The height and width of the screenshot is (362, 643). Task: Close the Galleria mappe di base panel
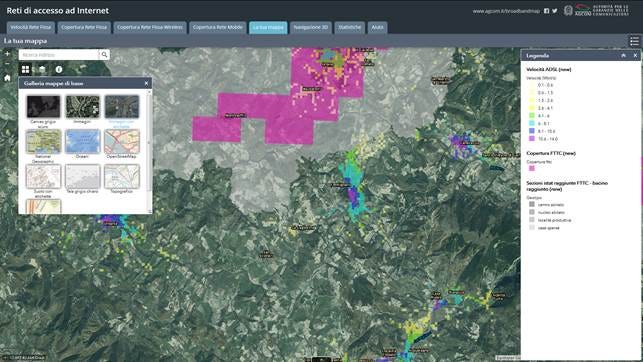coord(146,83)
